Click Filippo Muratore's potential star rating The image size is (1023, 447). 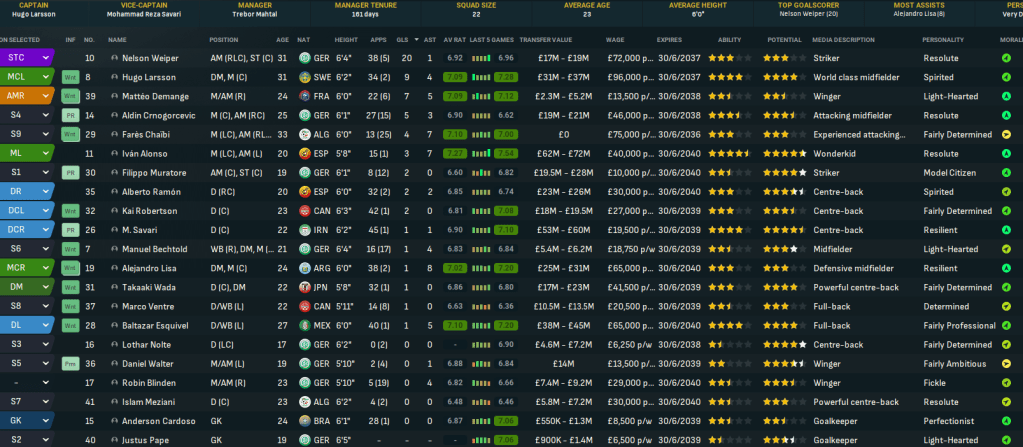783,173
